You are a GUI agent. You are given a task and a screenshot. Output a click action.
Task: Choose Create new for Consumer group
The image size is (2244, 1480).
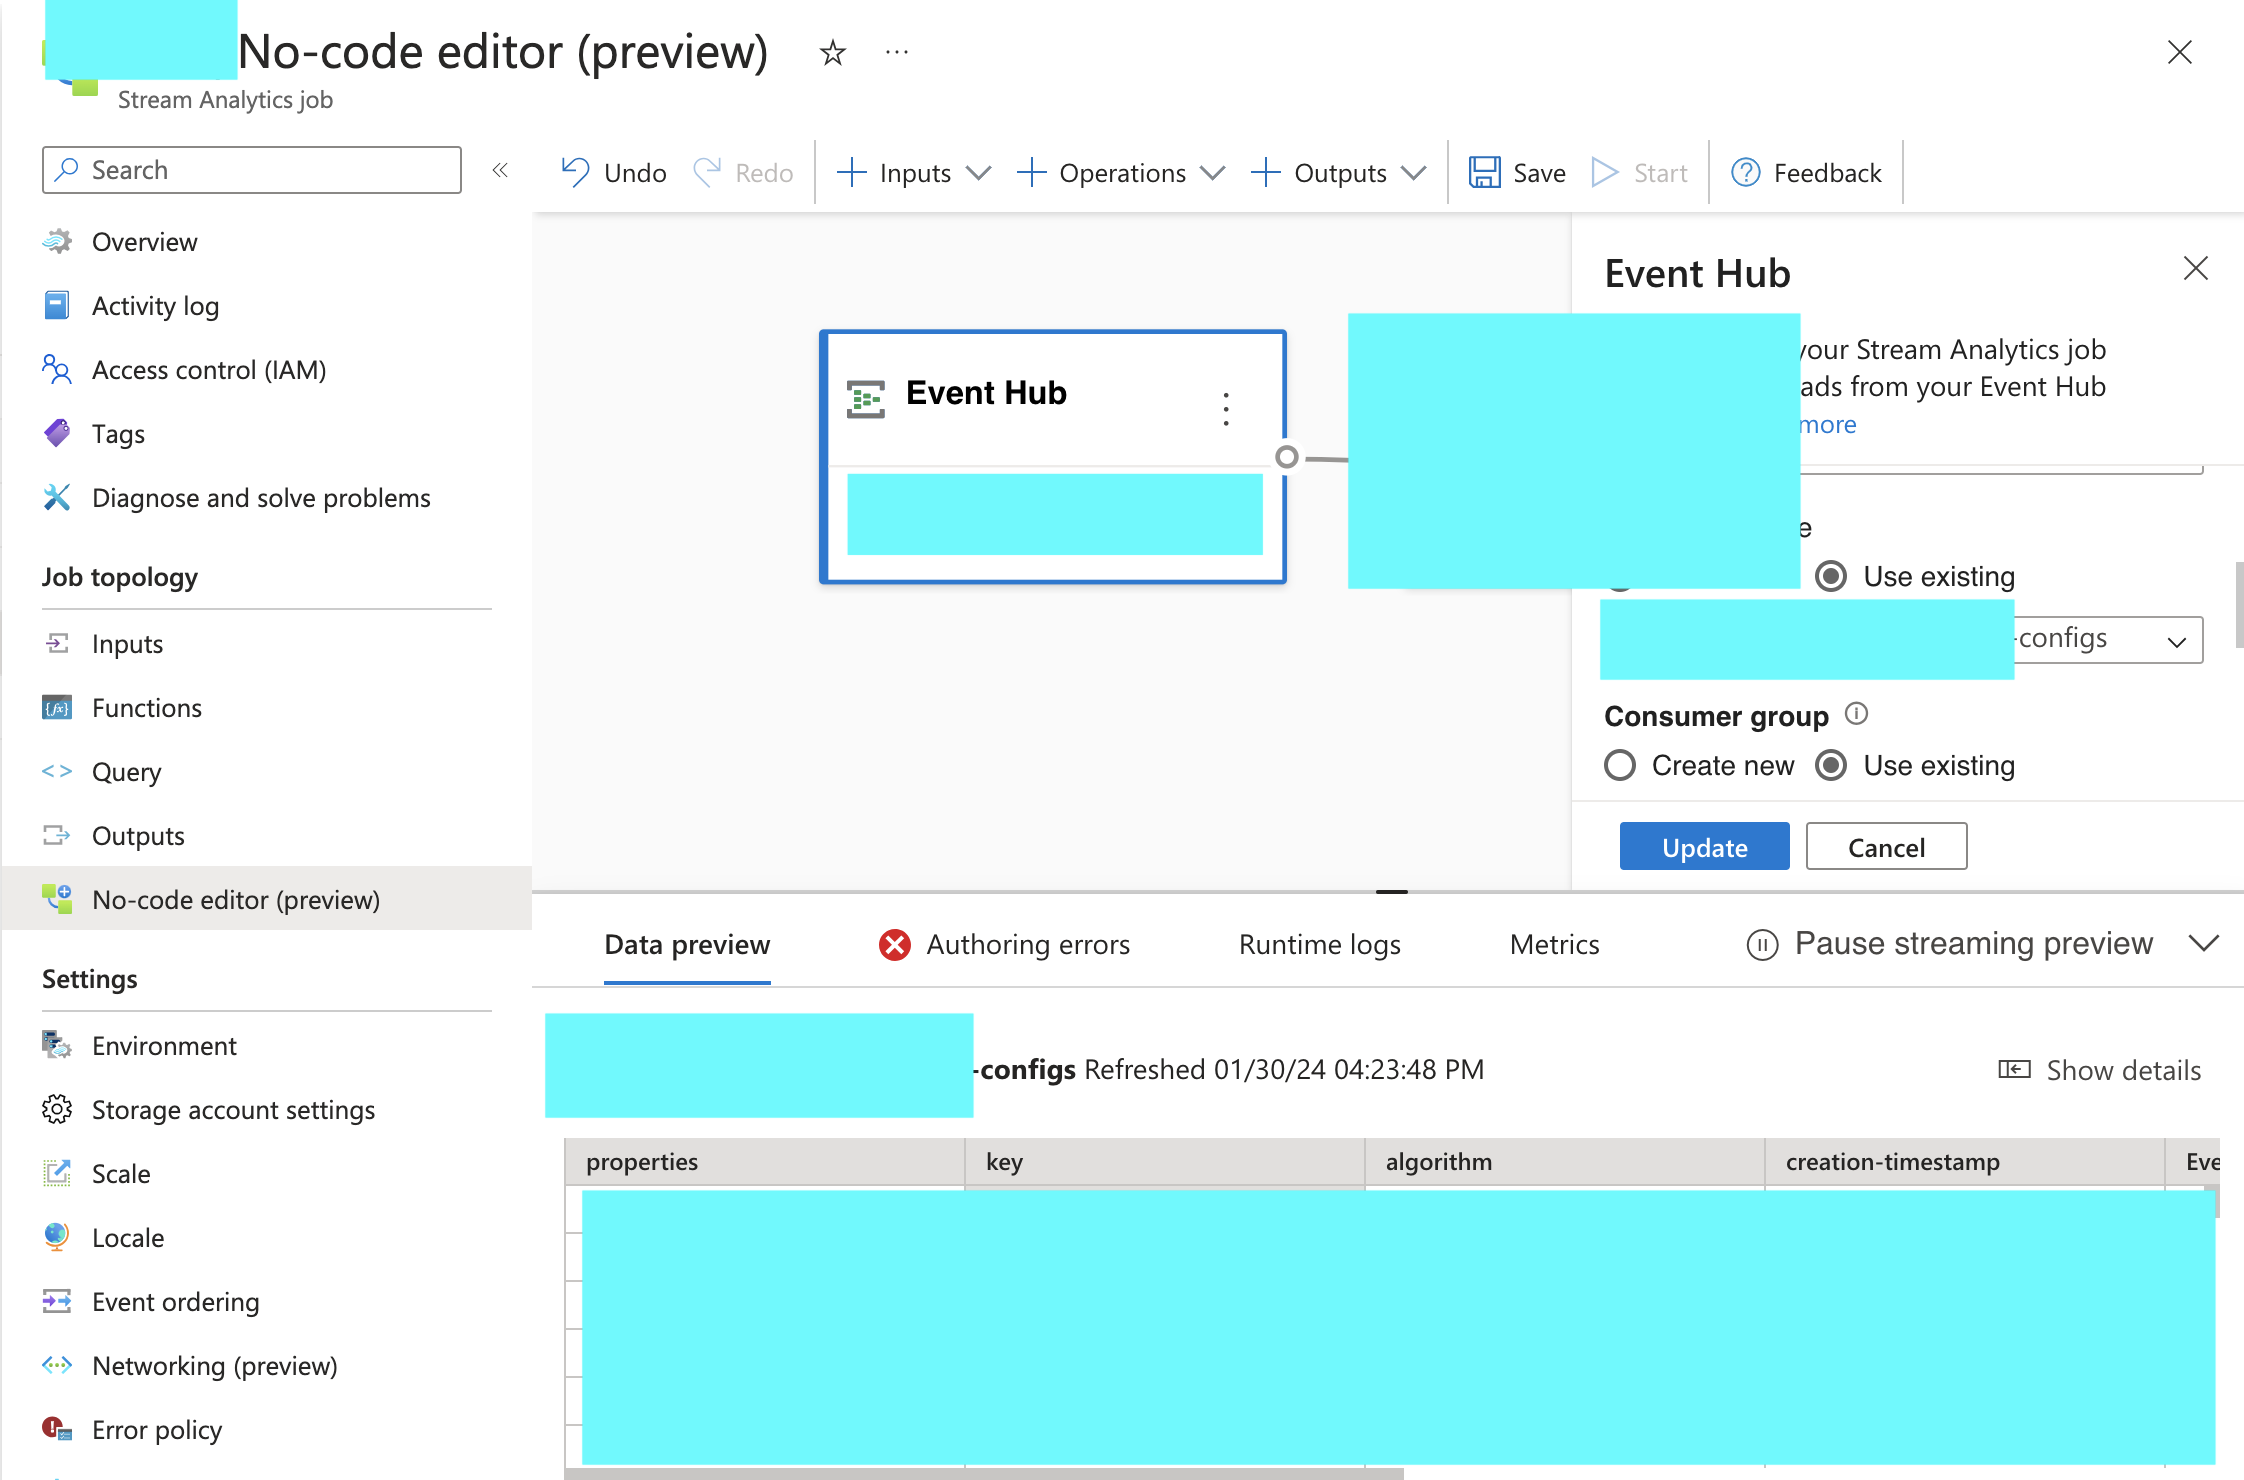coord(1620,765)
